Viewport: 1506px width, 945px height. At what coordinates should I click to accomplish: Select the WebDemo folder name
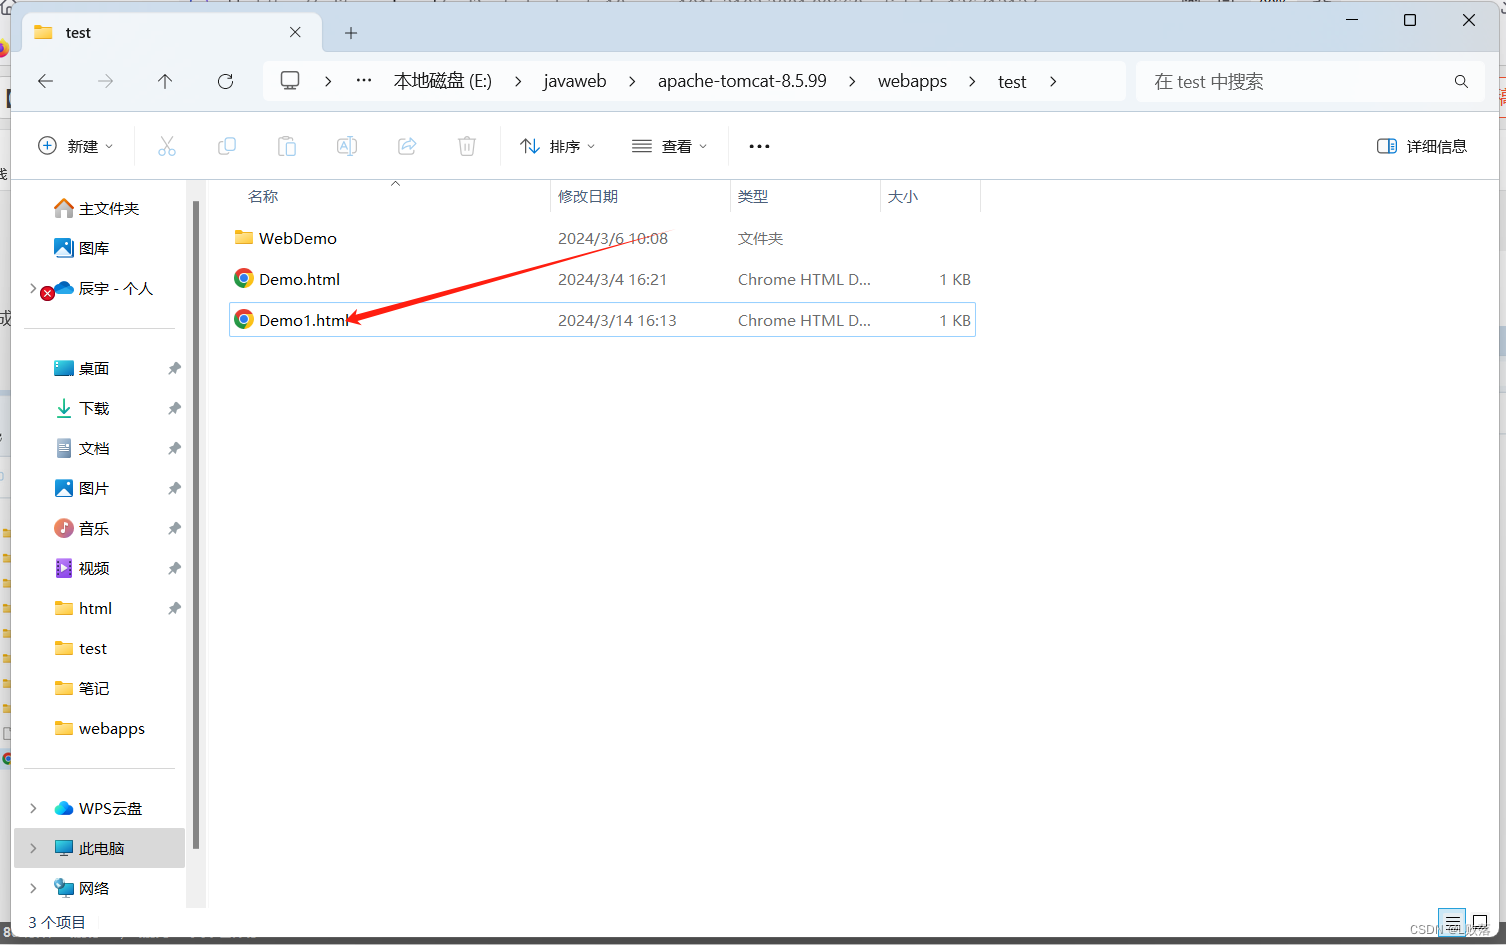298,238
